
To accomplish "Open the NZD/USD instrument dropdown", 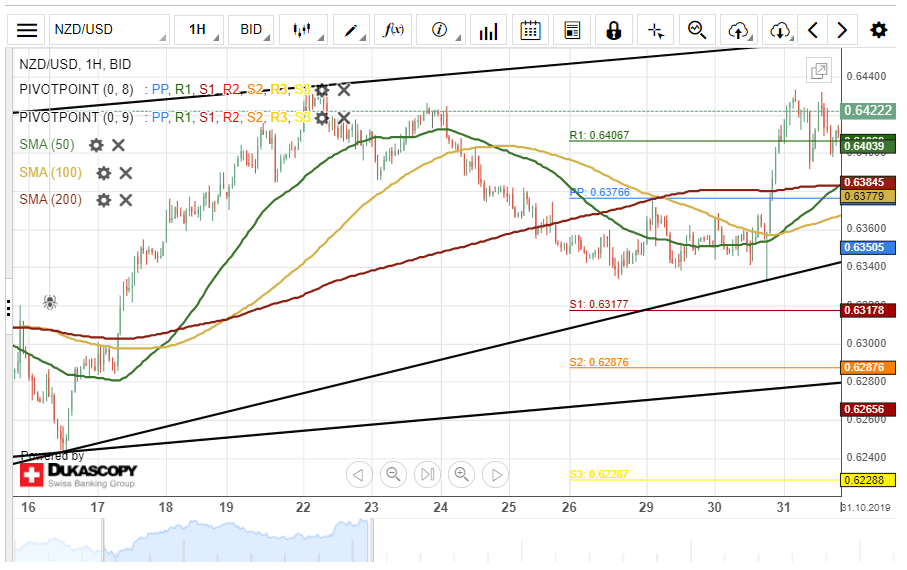I will point(108,30).
